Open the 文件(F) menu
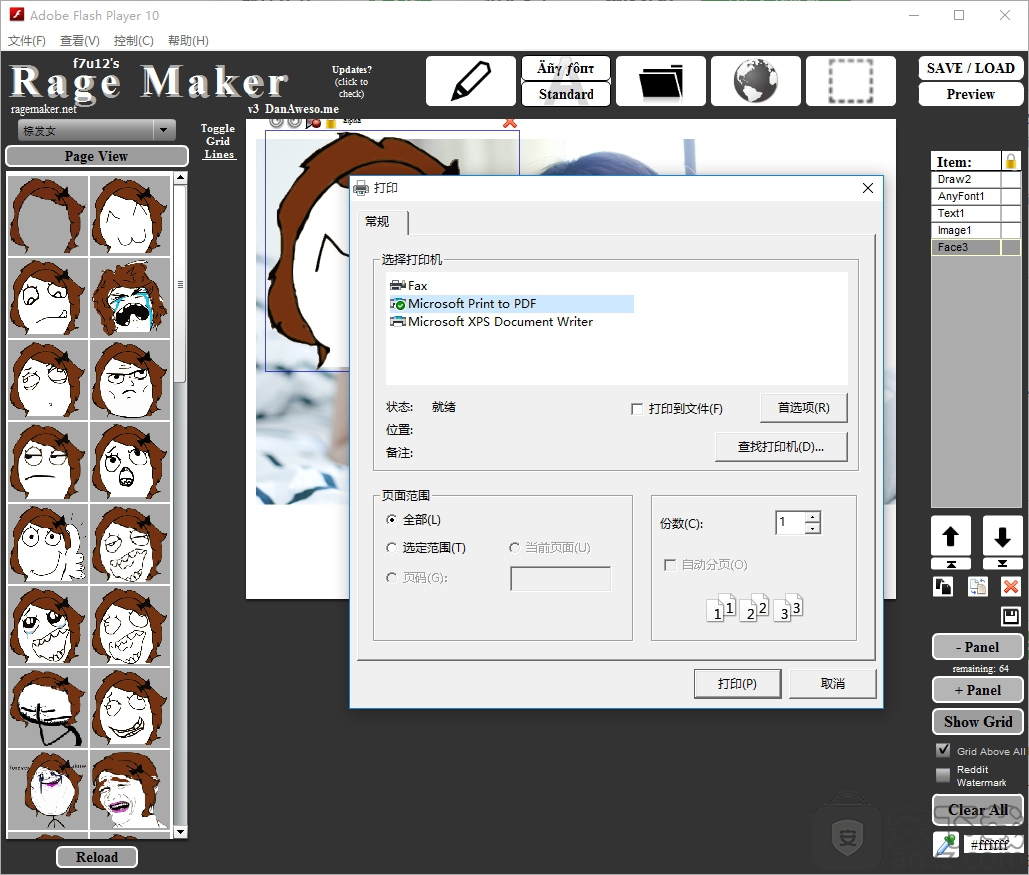The height and width of the screenshot is (875, 1029). tap(27, 41)
